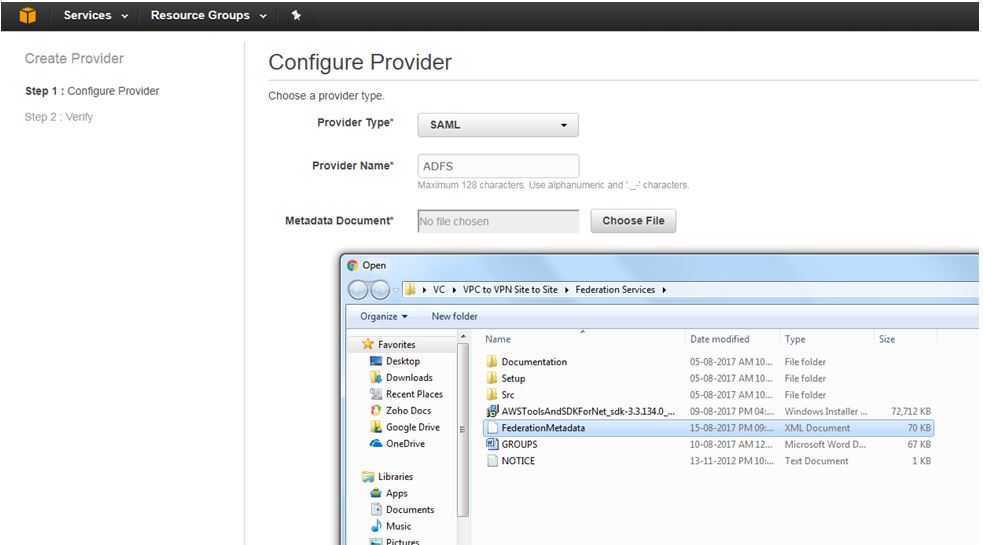
Task: Select the GROUPS Word document
Action: 519,444
